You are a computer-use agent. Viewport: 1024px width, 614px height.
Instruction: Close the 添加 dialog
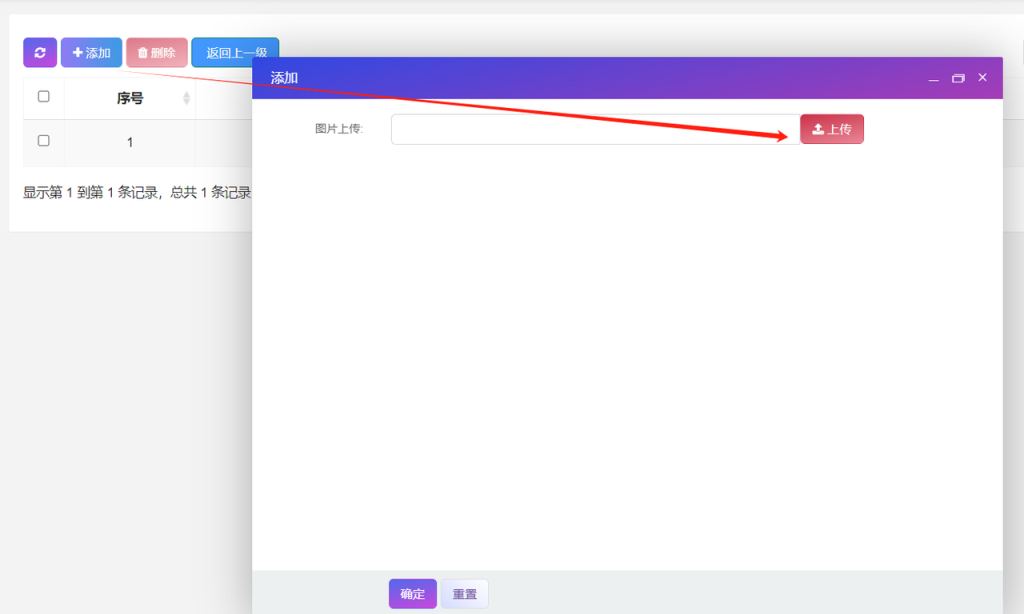click(x=982, y=77)
